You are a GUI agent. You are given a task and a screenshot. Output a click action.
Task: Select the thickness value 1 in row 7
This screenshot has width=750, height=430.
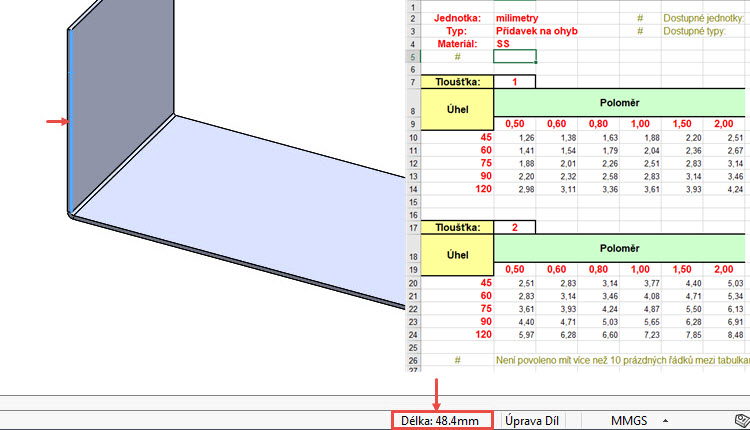pyautogui.click(x=515, y=82)
